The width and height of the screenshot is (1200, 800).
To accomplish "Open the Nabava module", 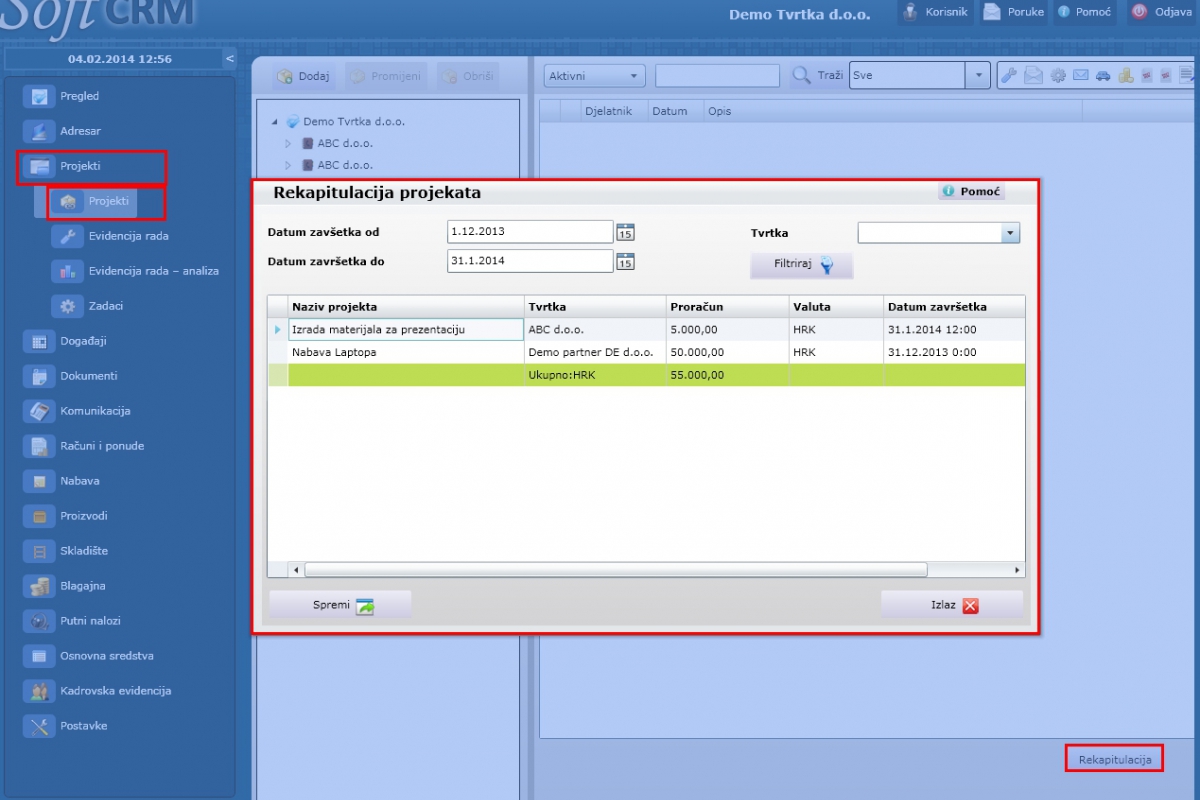I will click(64, 481).
